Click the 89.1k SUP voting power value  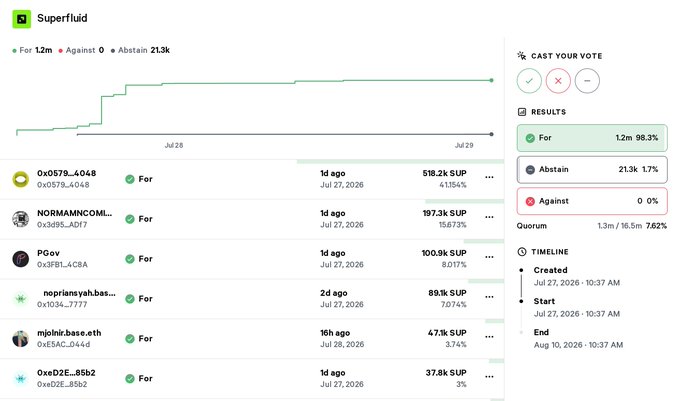[448, 293]
